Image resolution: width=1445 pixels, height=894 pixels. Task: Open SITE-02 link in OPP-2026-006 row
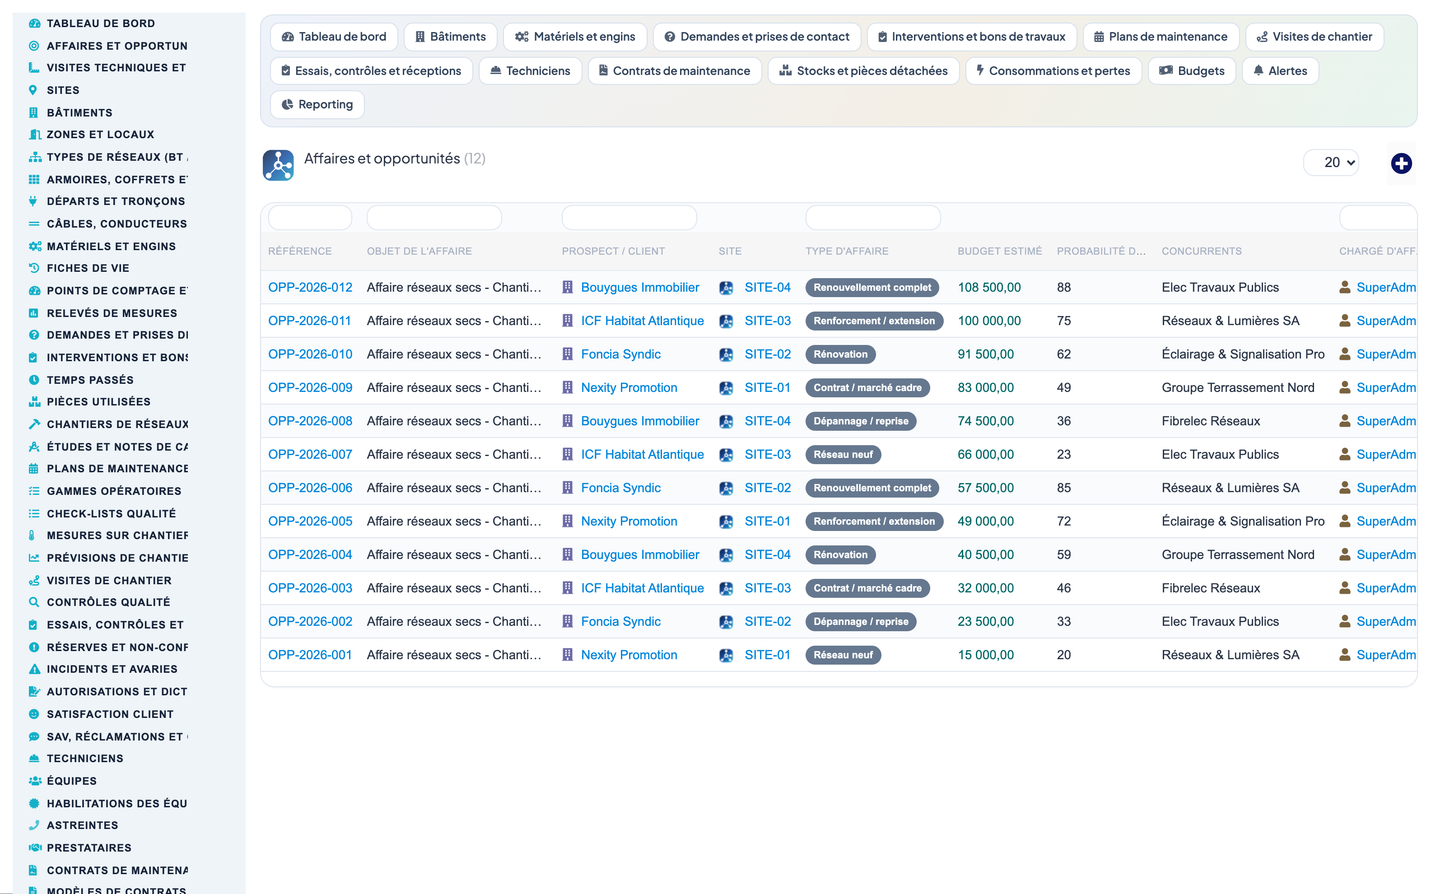pyautogui.click(x=767, y=488)
